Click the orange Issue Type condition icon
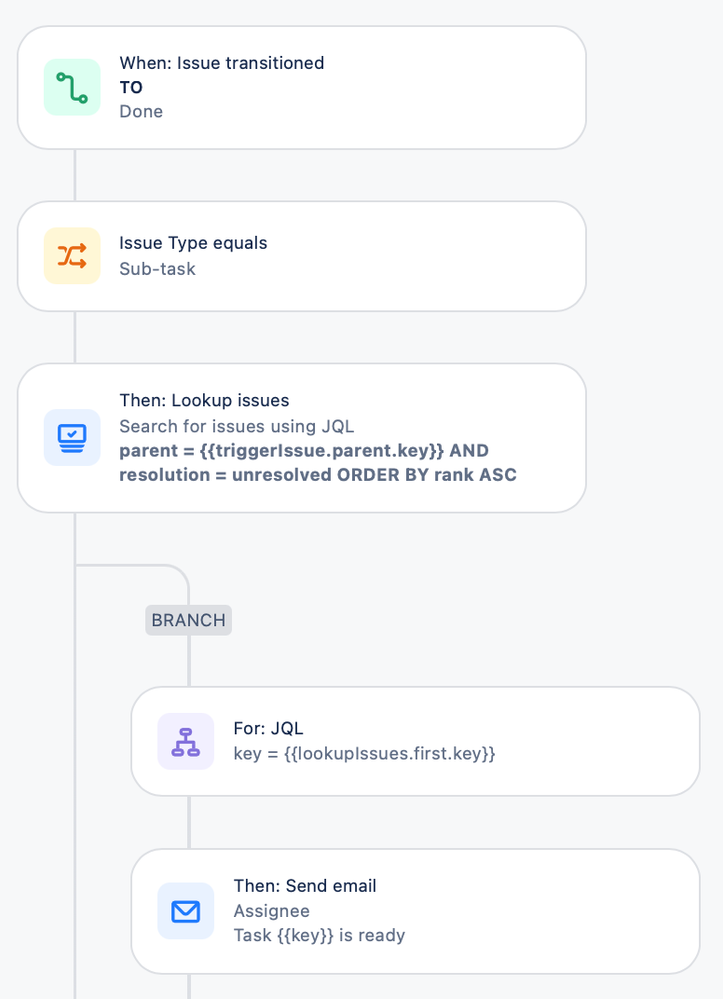 (72, 255)
